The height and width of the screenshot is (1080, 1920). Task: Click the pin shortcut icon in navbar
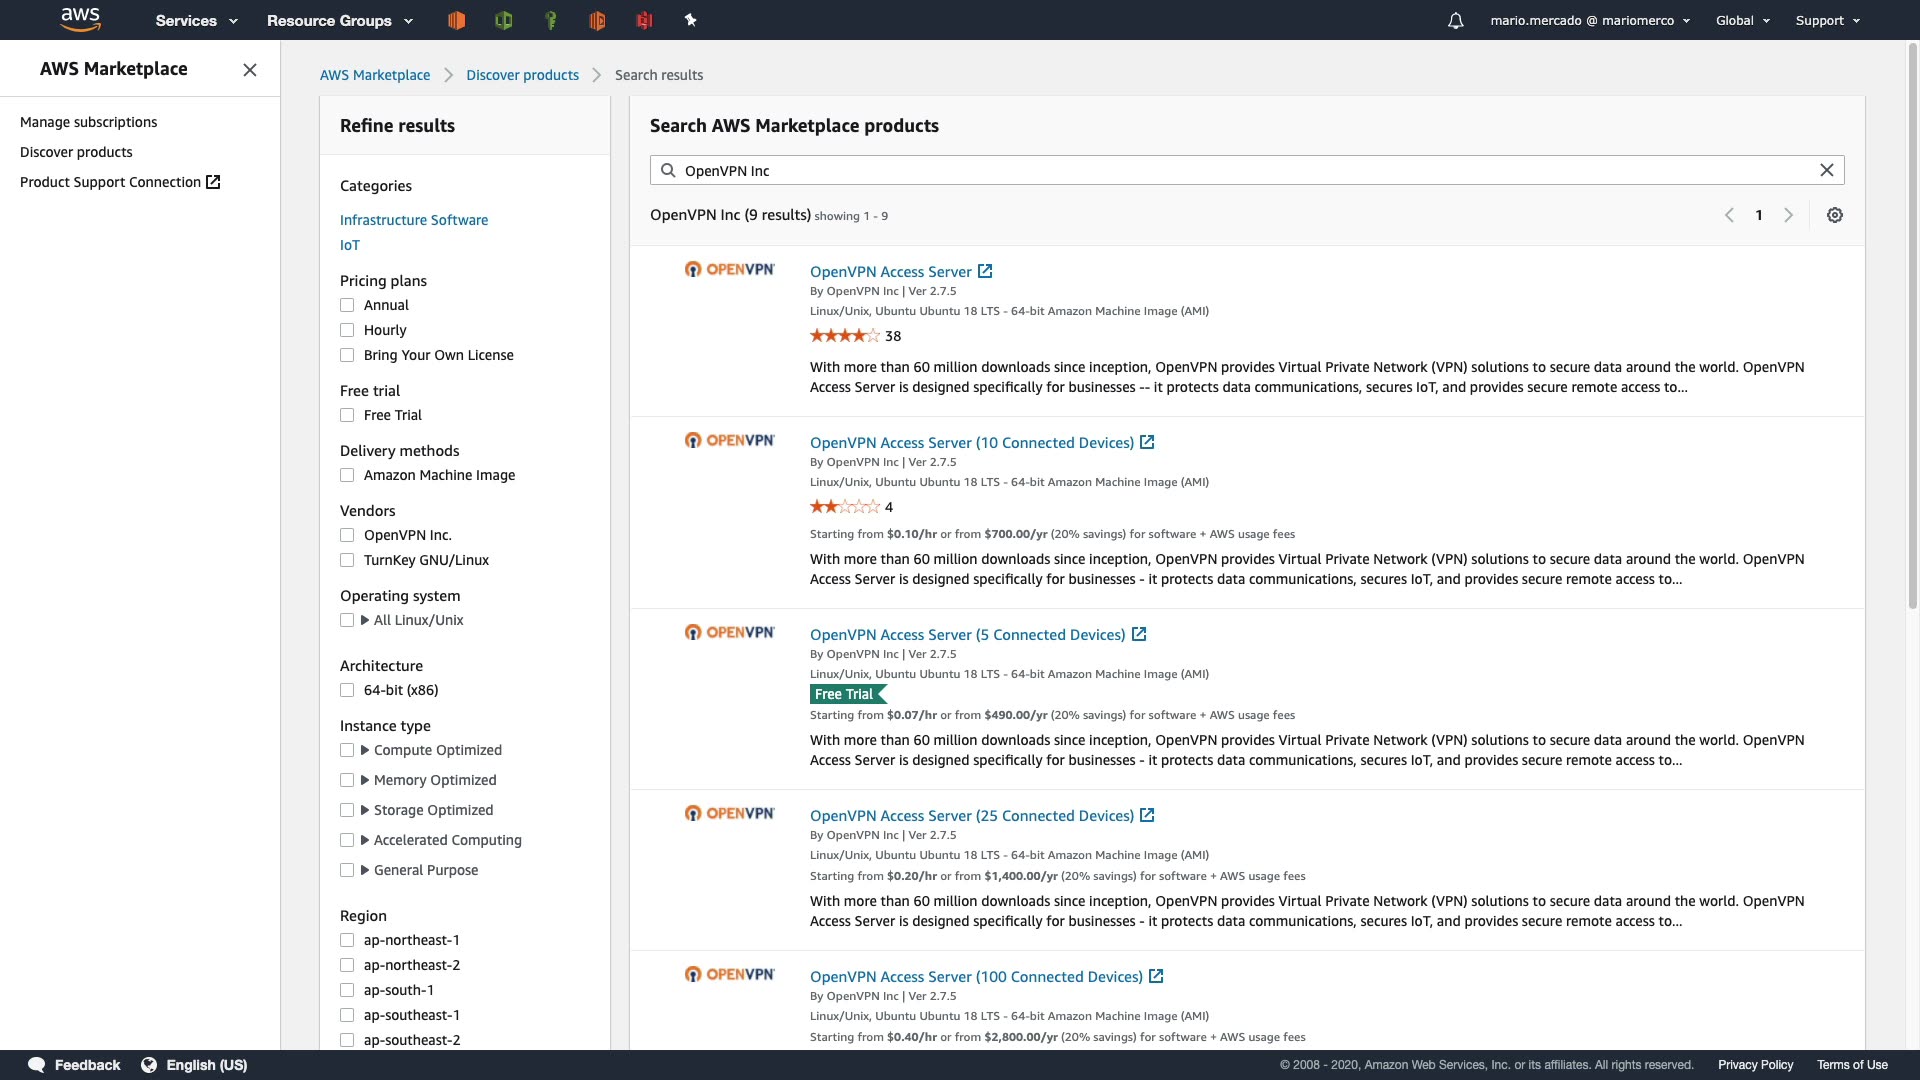[x=690, y=20]
